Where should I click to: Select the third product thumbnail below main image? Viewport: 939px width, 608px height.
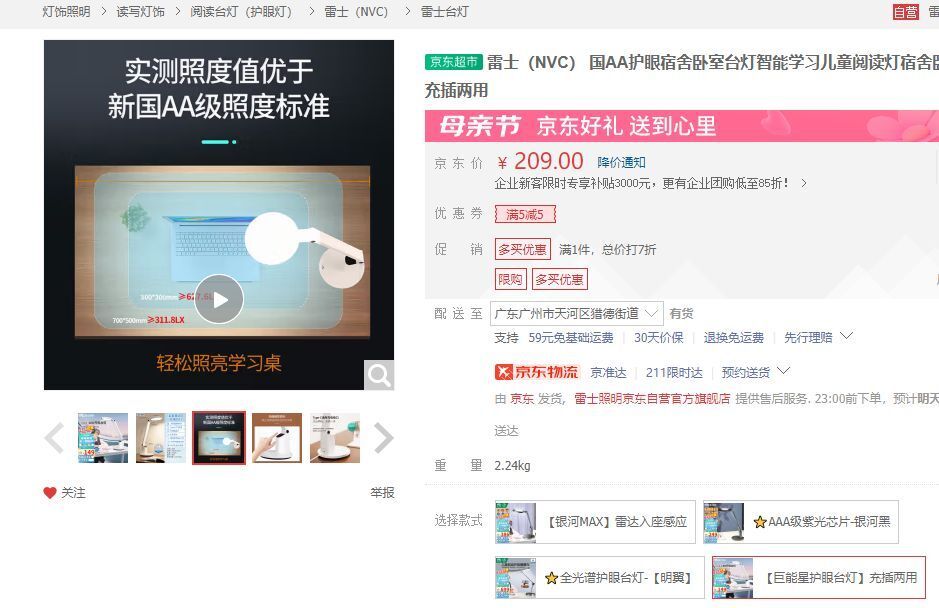click(x=219, y=438)
